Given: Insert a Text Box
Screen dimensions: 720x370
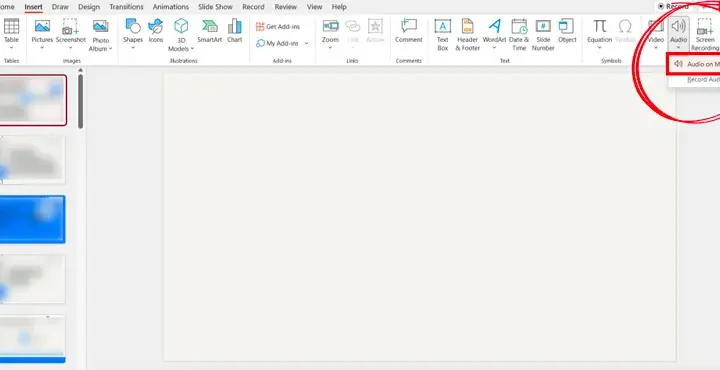Looking at the screenshot, I should pyautogui.click(x=443, y=35).
